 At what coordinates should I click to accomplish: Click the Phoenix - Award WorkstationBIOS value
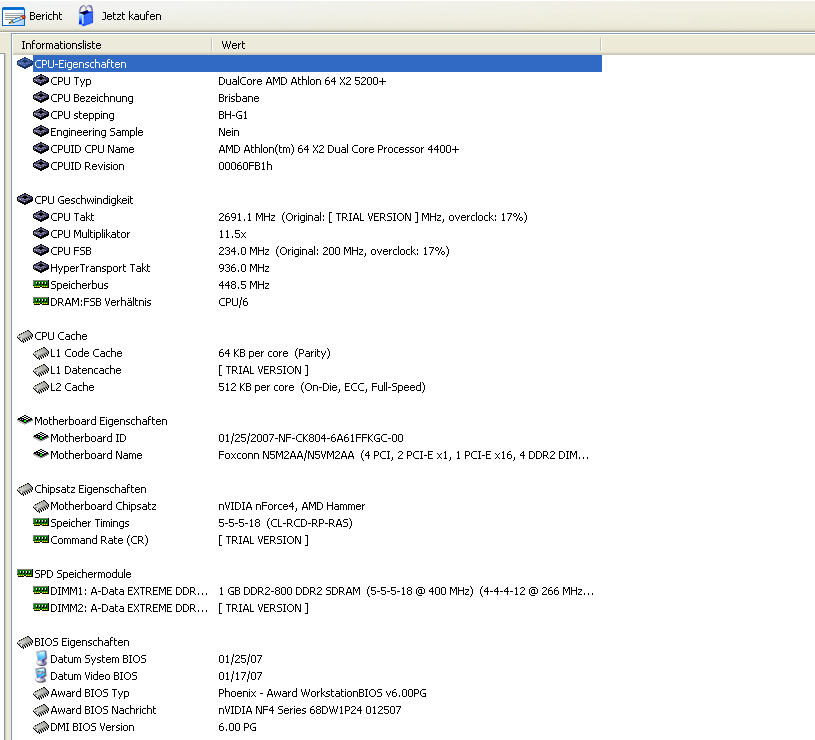coord(322,693)
